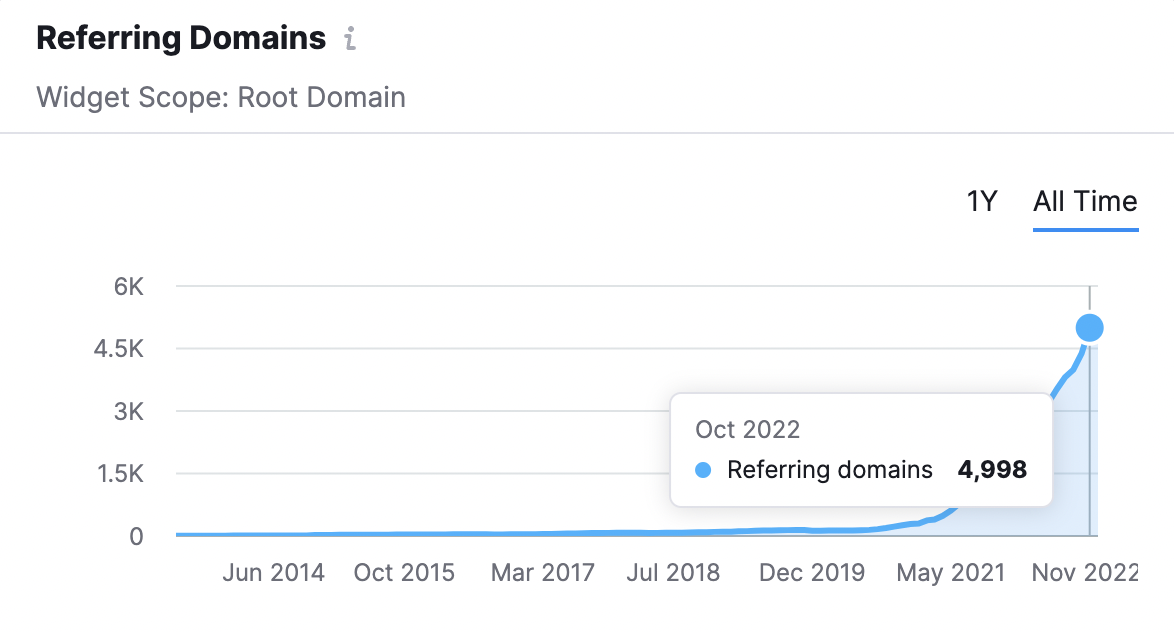Click the 1.5K y-axis label
The width and height of the screenshot is (1174, 632).
click(118, 474)
